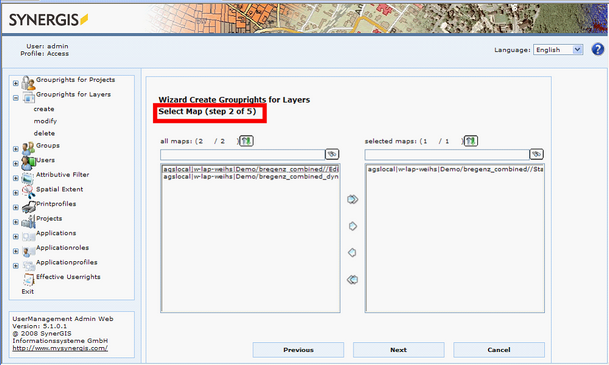
Task: Click filter icon beside all maps field
Action: [332, 155]
